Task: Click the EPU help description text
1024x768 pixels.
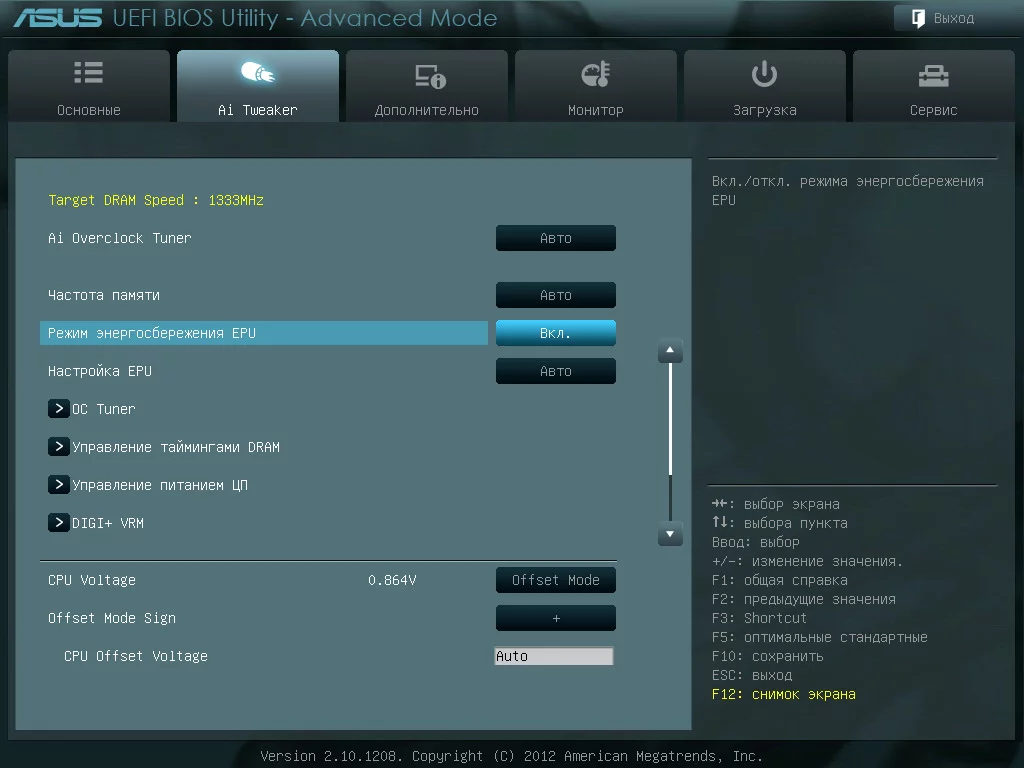Action: tap(848, 191)
